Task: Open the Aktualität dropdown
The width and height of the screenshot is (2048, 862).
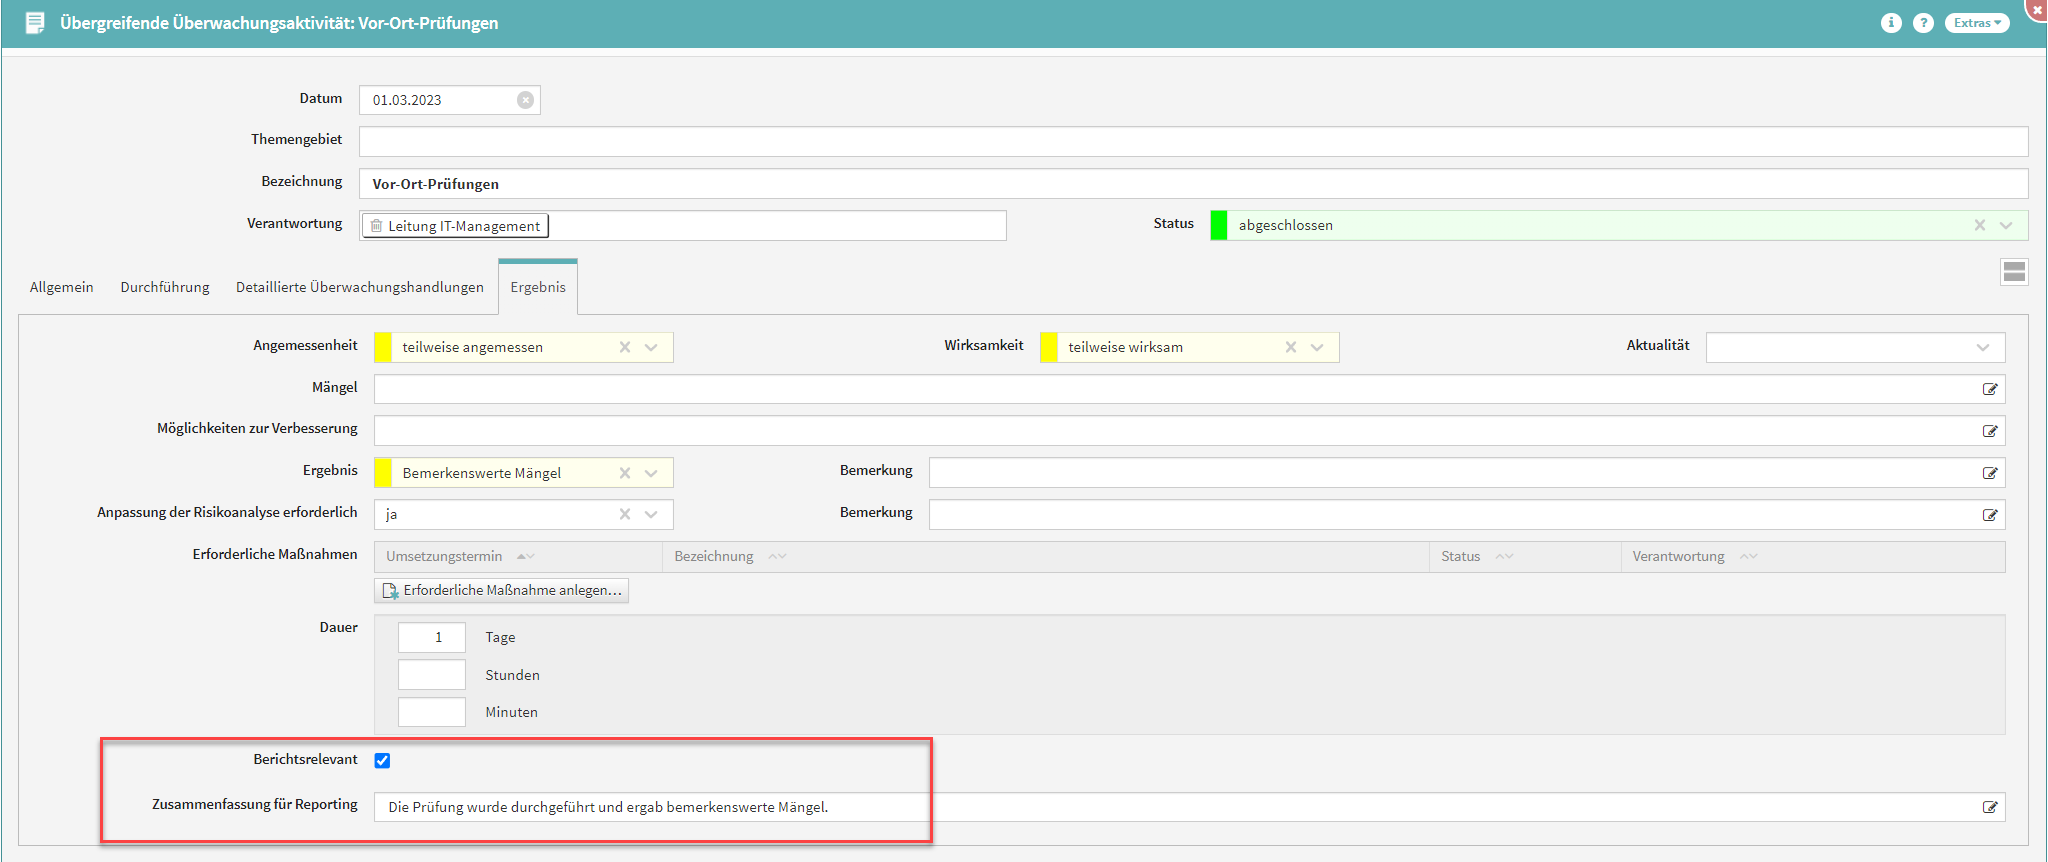Action: (x=1982, y=347)
